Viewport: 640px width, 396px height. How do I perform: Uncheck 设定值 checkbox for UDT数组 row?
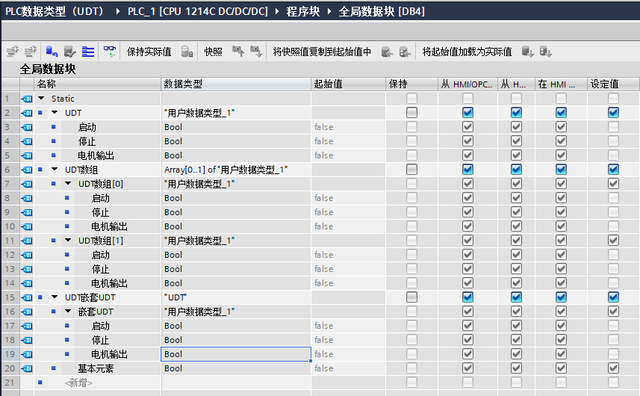pos(613,169)
